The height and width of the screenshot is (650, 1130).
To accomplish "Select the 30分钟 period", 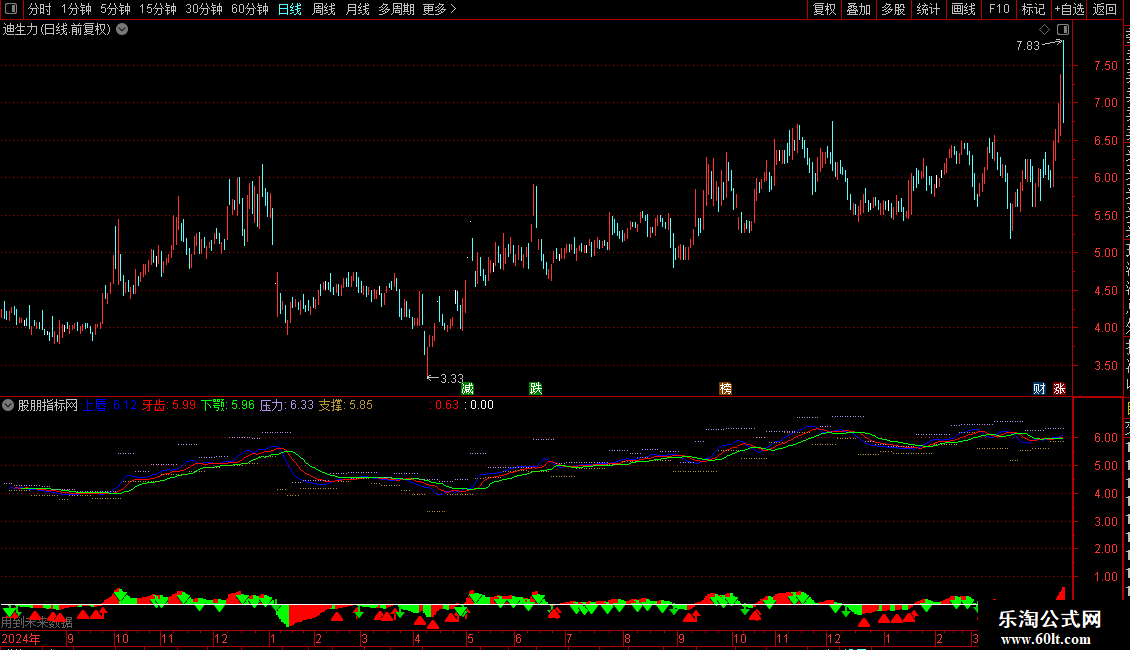I will coord(204,9).
